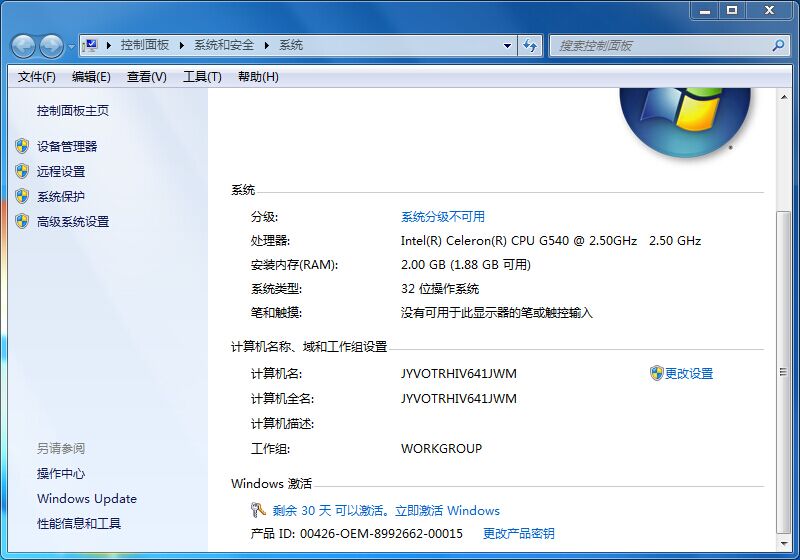Viewport: 800px width, 560px height.
Task: Click the Forward navigation arrow button
Action: [x=51, y=46]
